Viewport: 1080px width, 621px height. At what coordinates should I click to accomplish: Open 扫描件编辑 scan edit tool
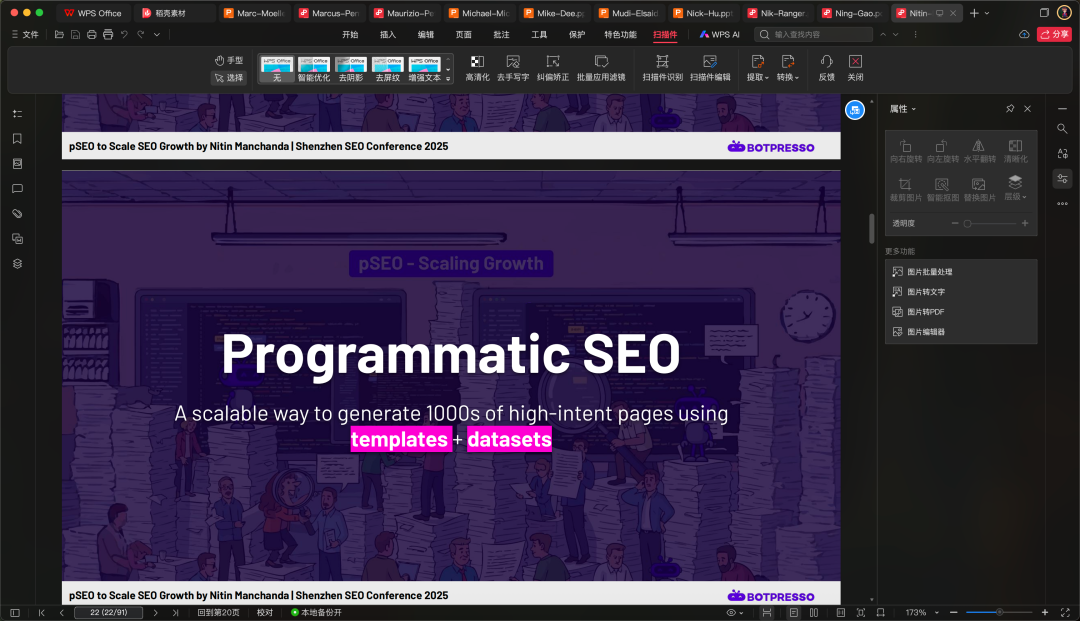(x=709, y=68)
